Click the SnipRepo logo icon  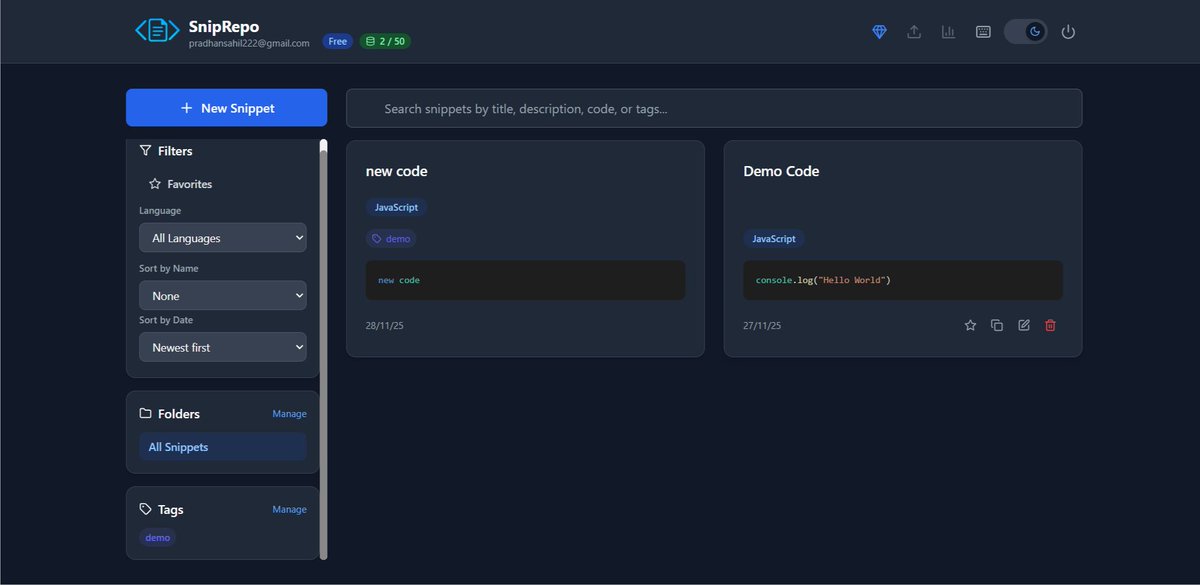[x=157, y=31]
